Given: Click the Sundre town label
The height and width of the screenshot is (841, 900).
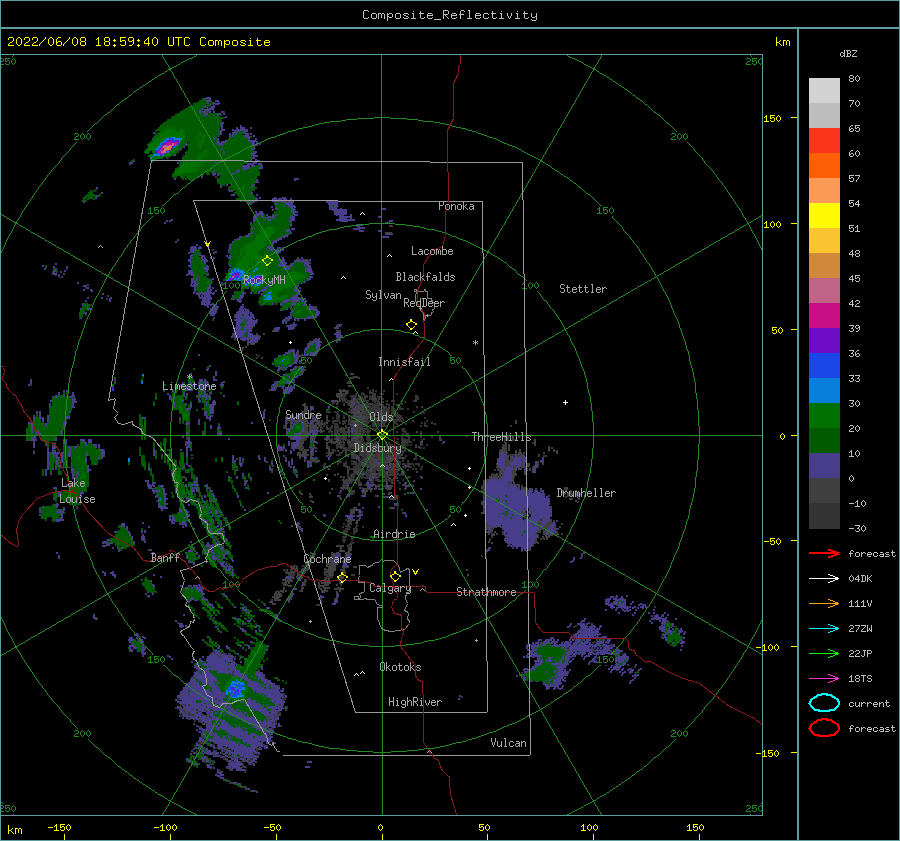Looking at the screenshot, I should tap(303, 414).
